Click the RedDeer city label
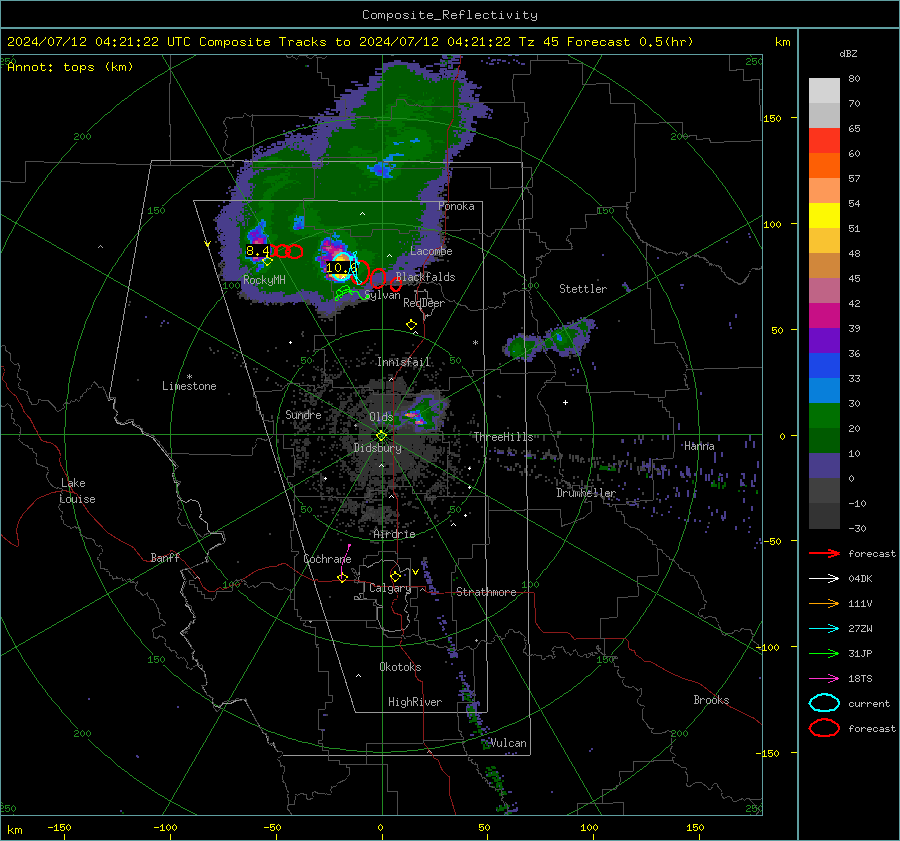The height and width of the screenshot is (841, 900). point(424,303)
